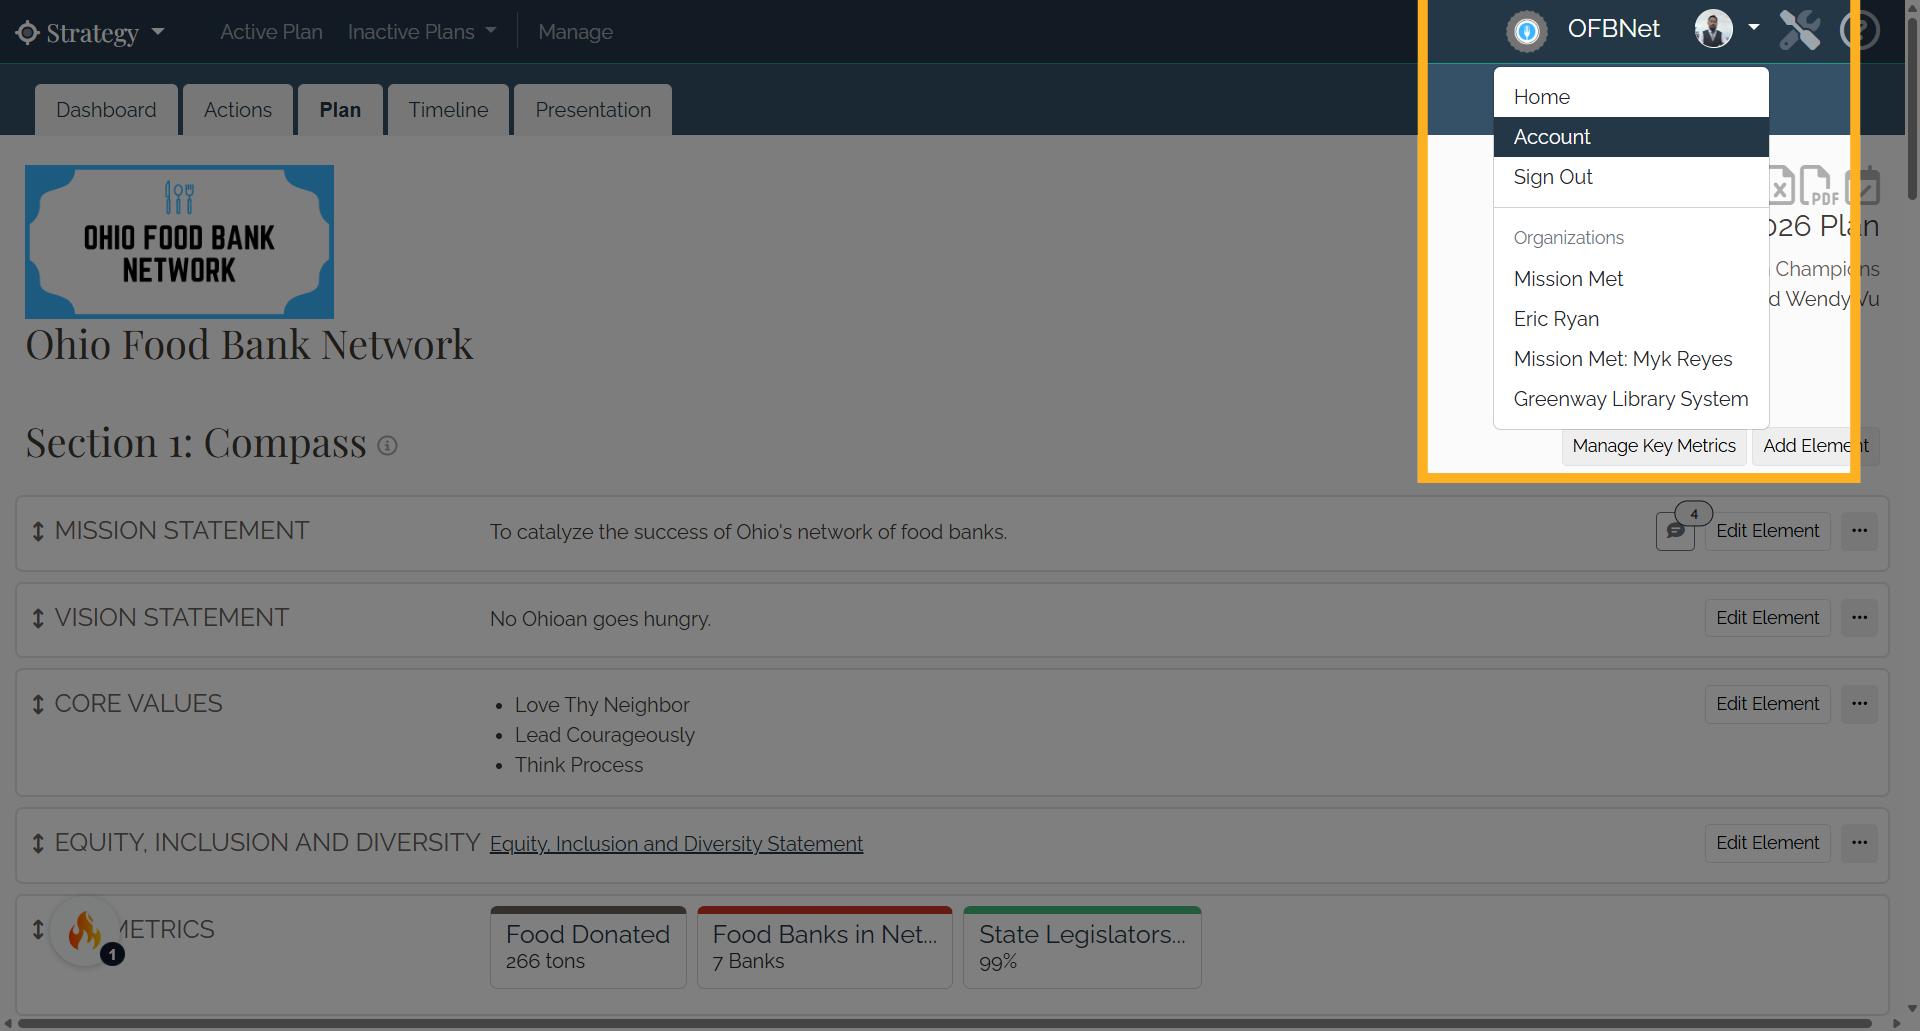This screenshot has height=1031, width=1920.
Task: Choose Home from the user menu
Action: coord(1631,97)
